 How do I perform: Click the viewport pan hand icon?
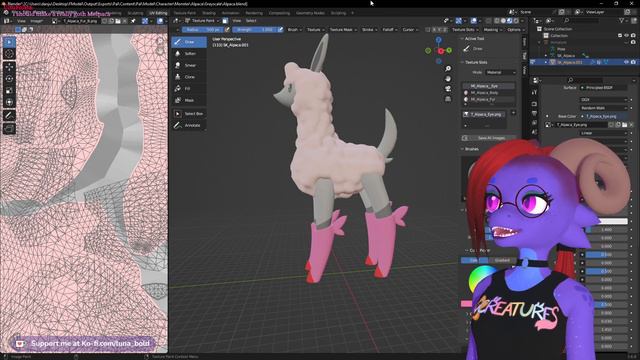pos(448,79)
